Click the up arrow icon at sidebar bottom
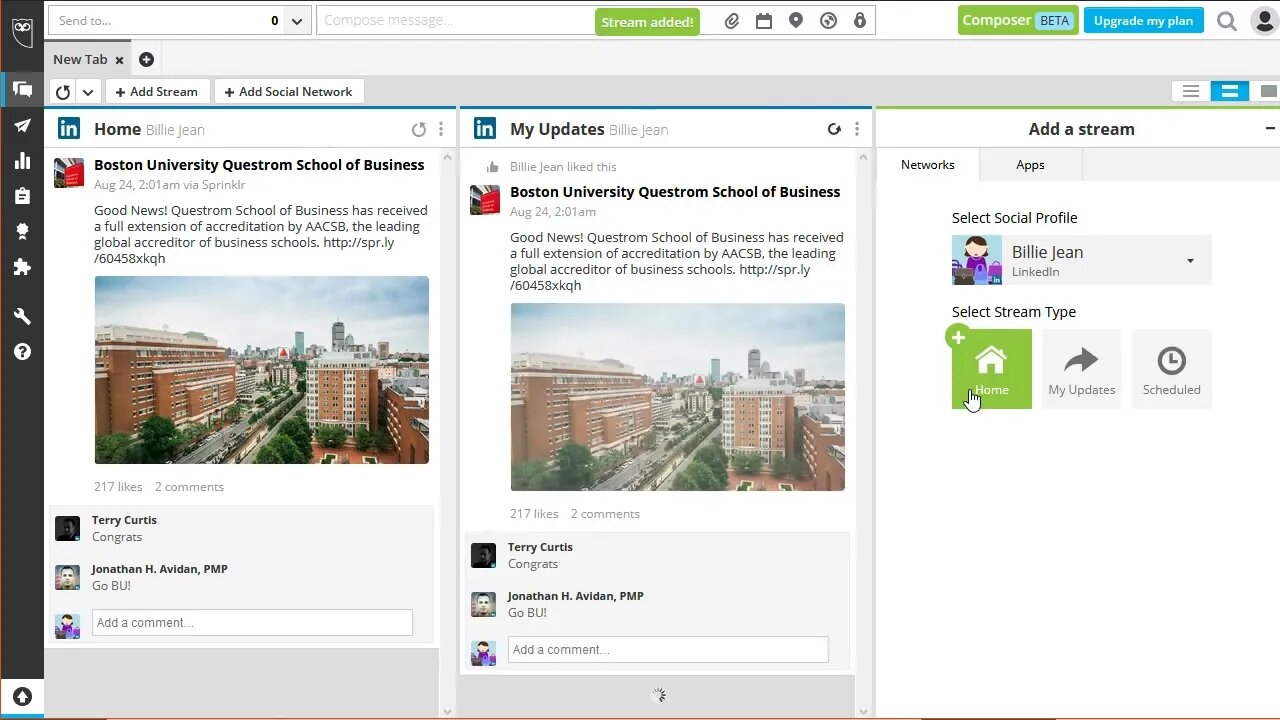This screenshot has width=1280, height=720. point(22,697)
